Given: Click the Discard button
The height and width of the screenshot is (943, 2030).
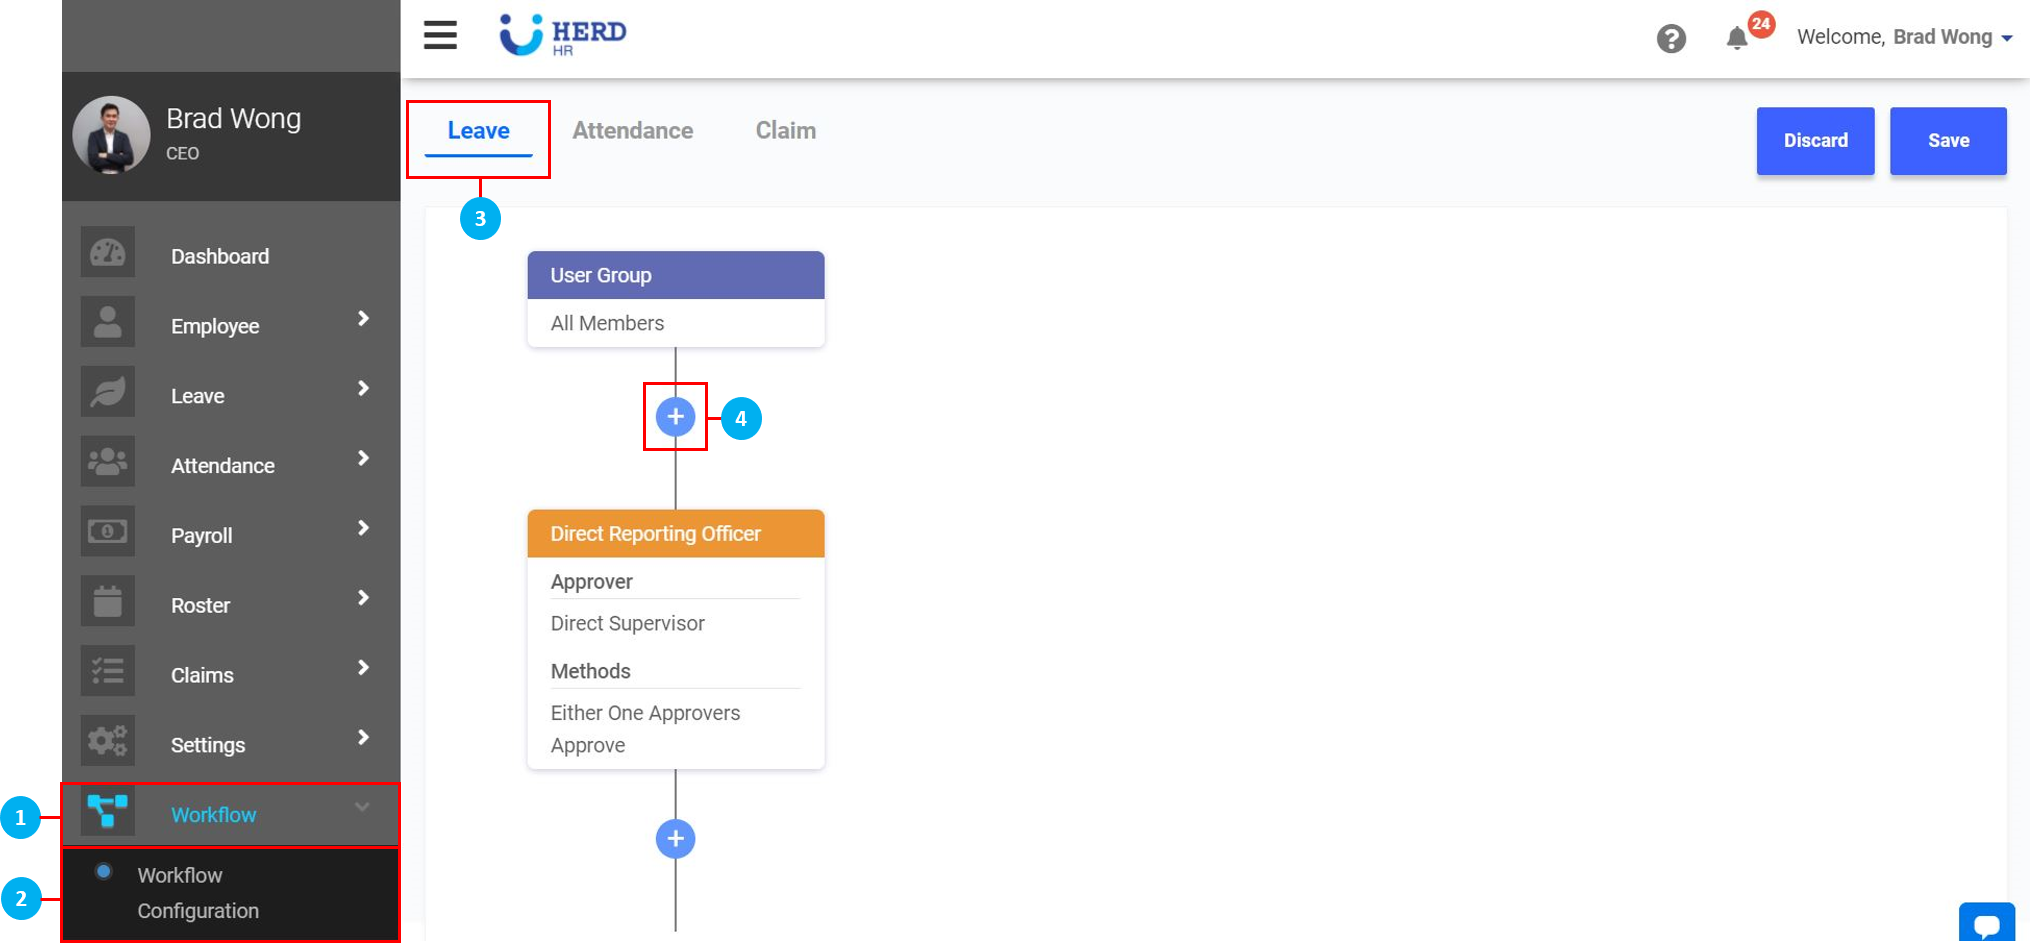Looking at the screenshot, I should [x=1815, y=141].
